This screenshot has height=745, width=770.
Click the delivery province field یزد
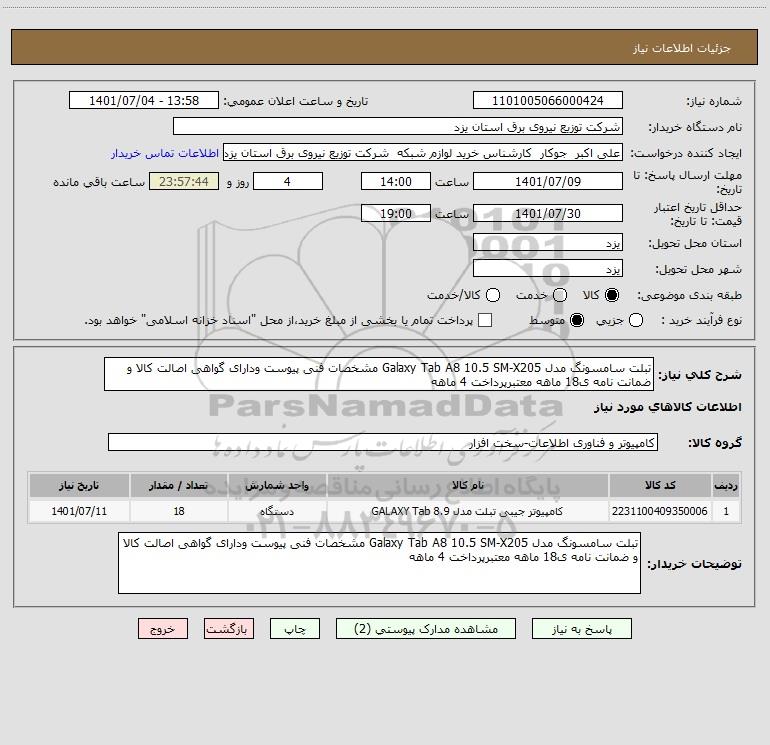[548, 243]
